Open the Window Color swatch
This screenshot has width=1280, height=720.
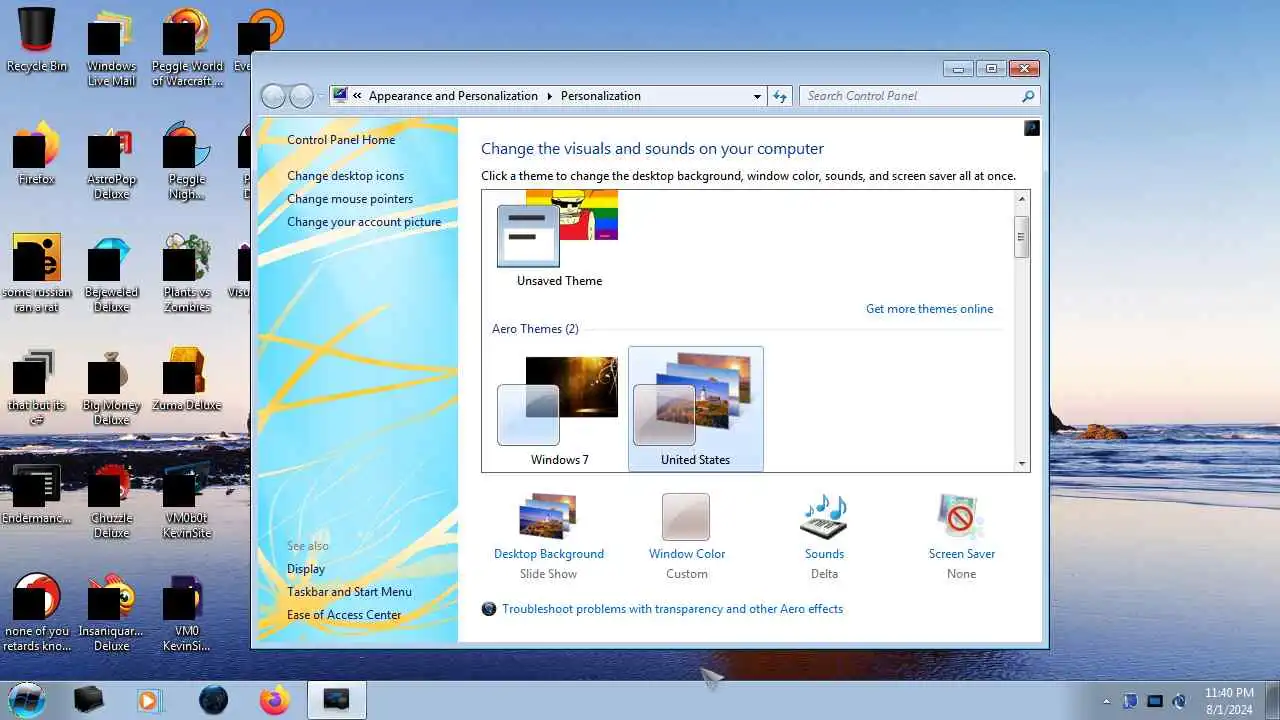(686, 517)
